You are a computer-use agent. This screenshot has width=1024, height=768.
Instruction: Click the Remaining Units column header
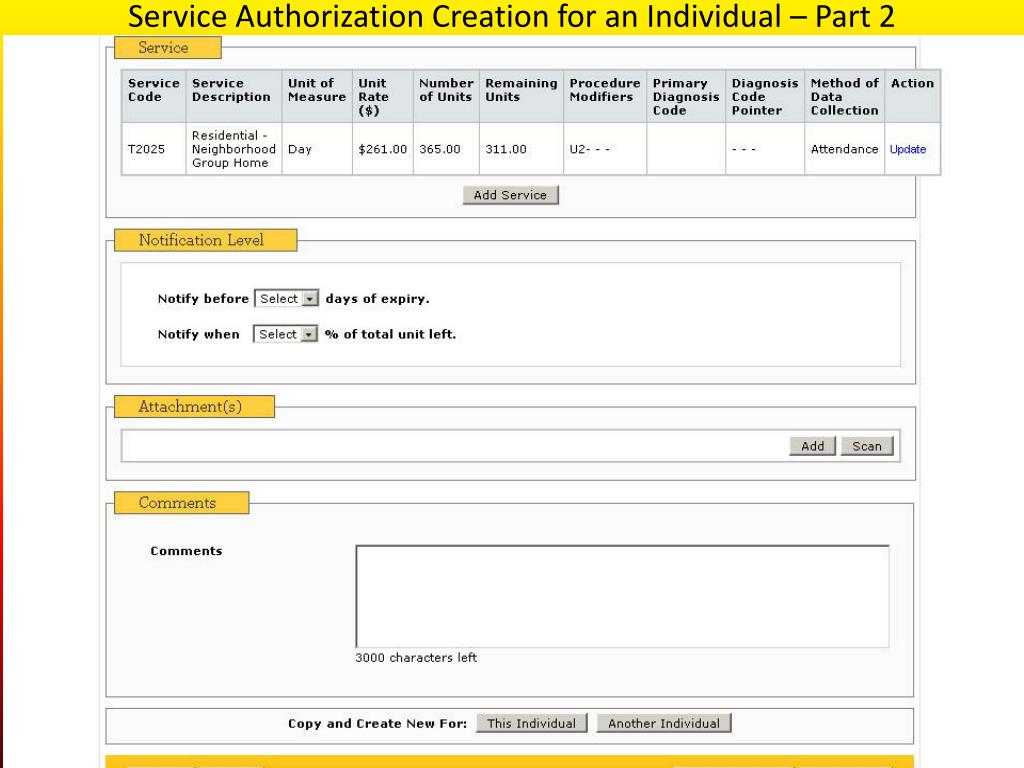pos(520,91)
